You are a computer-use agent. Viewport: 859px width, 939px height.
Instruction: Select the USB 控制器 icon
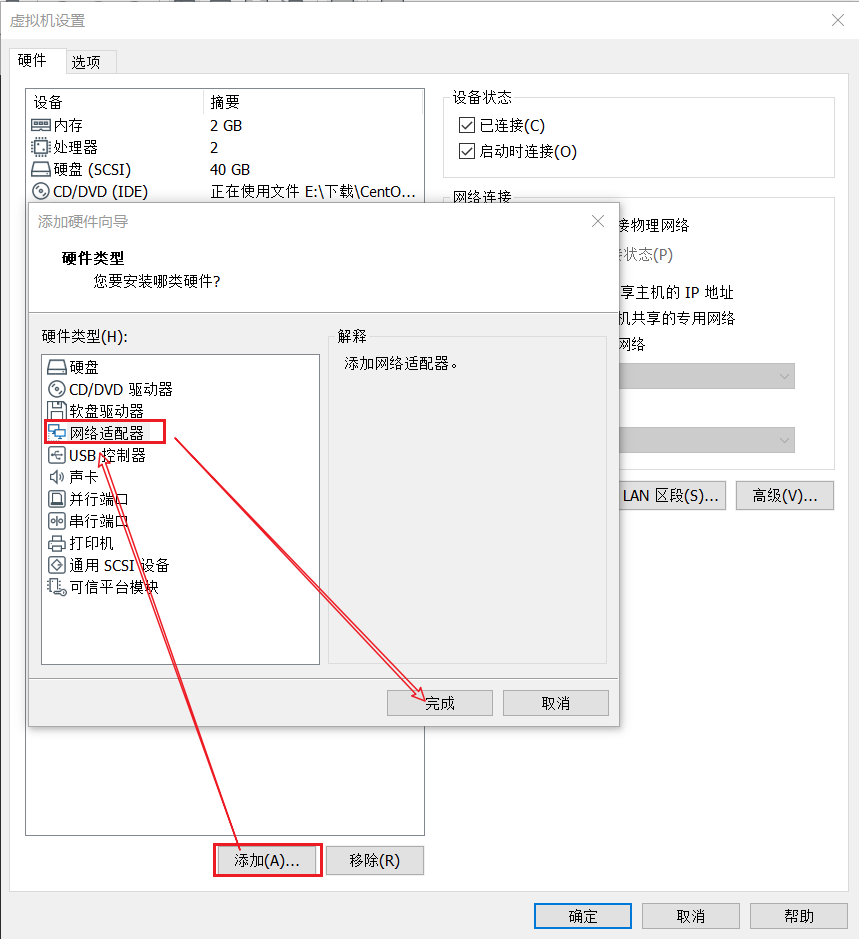[x=56, y=455]
